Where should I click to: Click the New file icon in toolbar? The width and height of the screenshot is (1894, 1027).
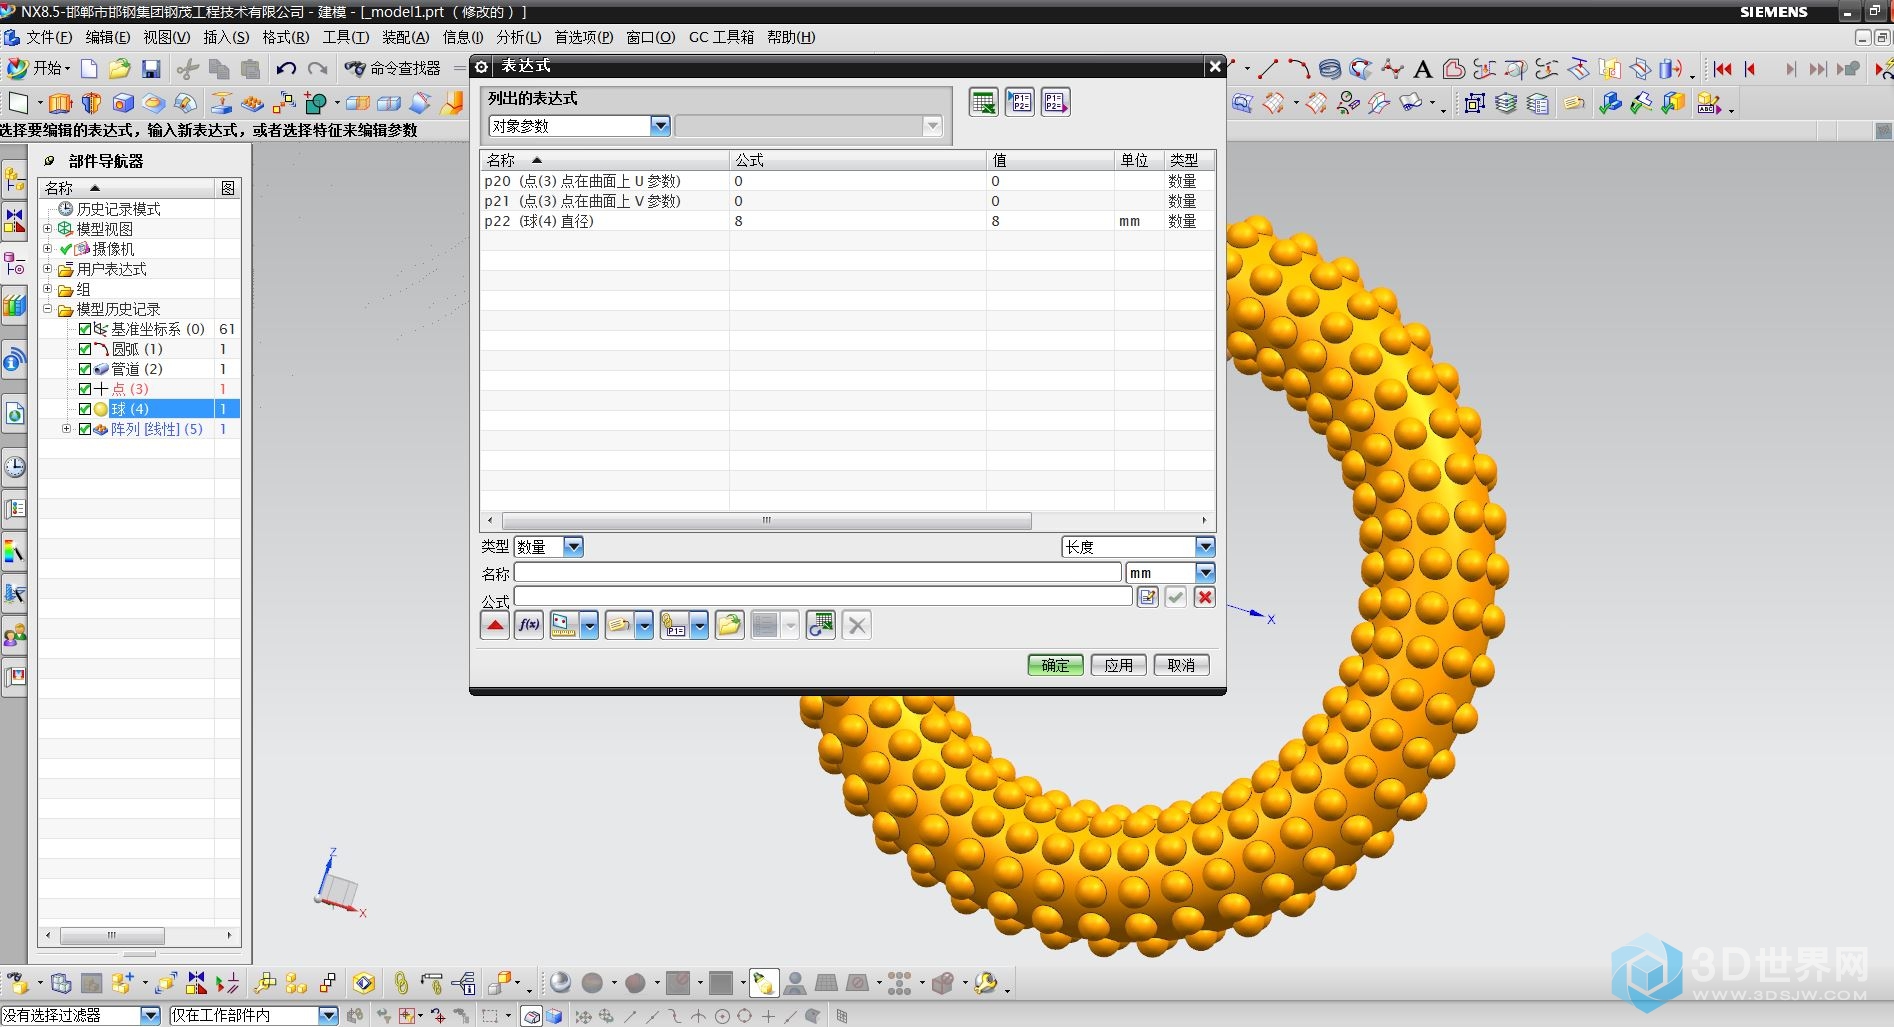[89, 68]
